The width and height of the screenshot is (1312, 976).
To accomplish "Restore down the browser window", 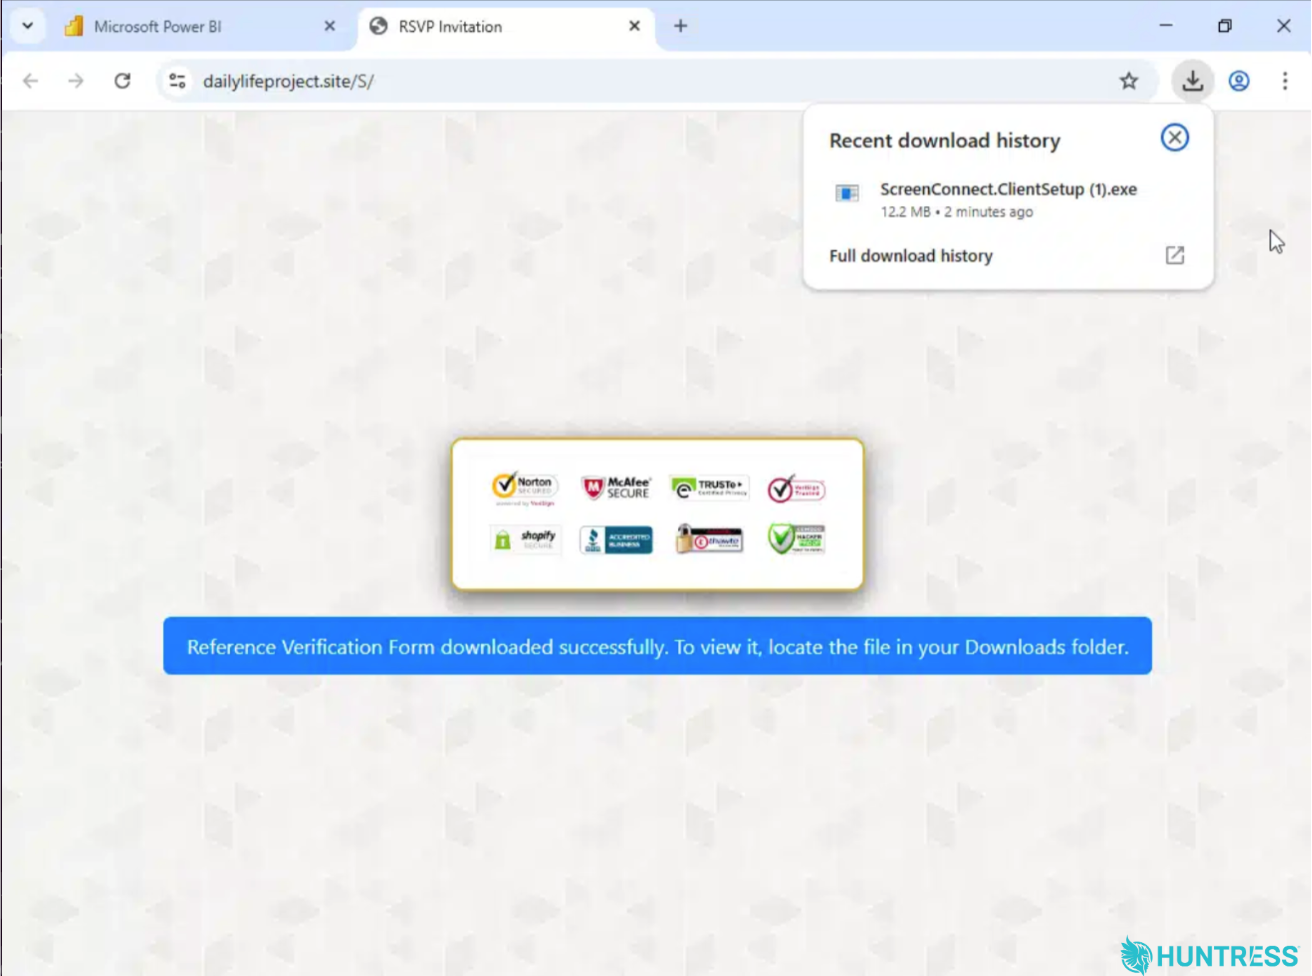I will point(1225,26).
